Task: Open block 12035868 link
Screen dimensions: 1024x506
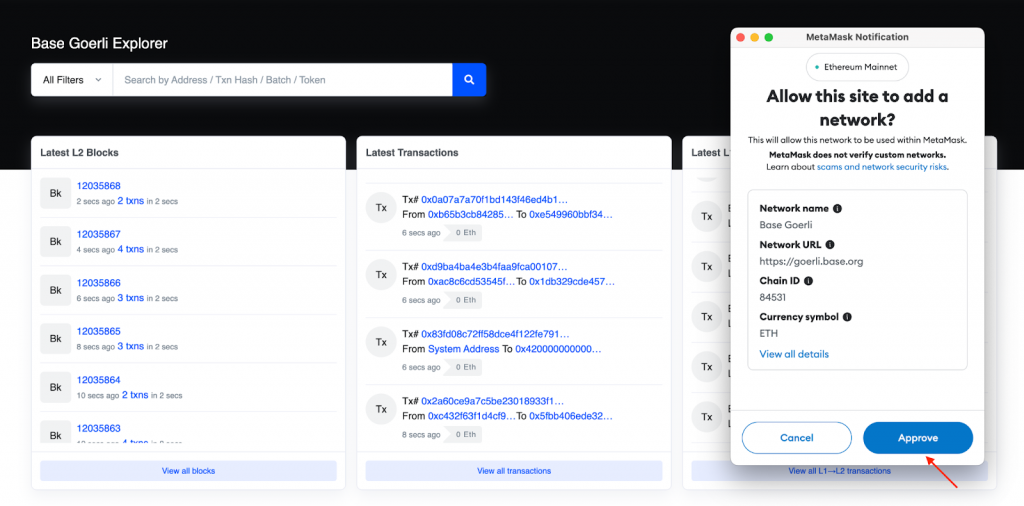Action: click(x=99, y=185)
